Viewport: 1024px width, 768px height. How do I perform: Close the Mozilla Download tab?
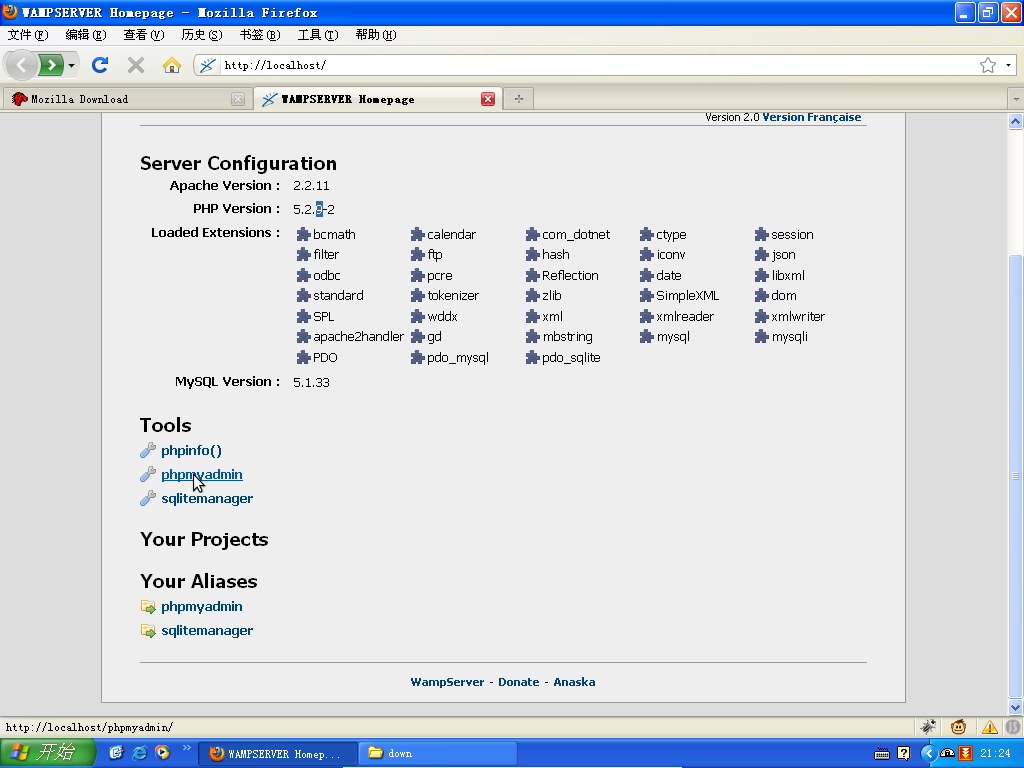click(238, 99)
